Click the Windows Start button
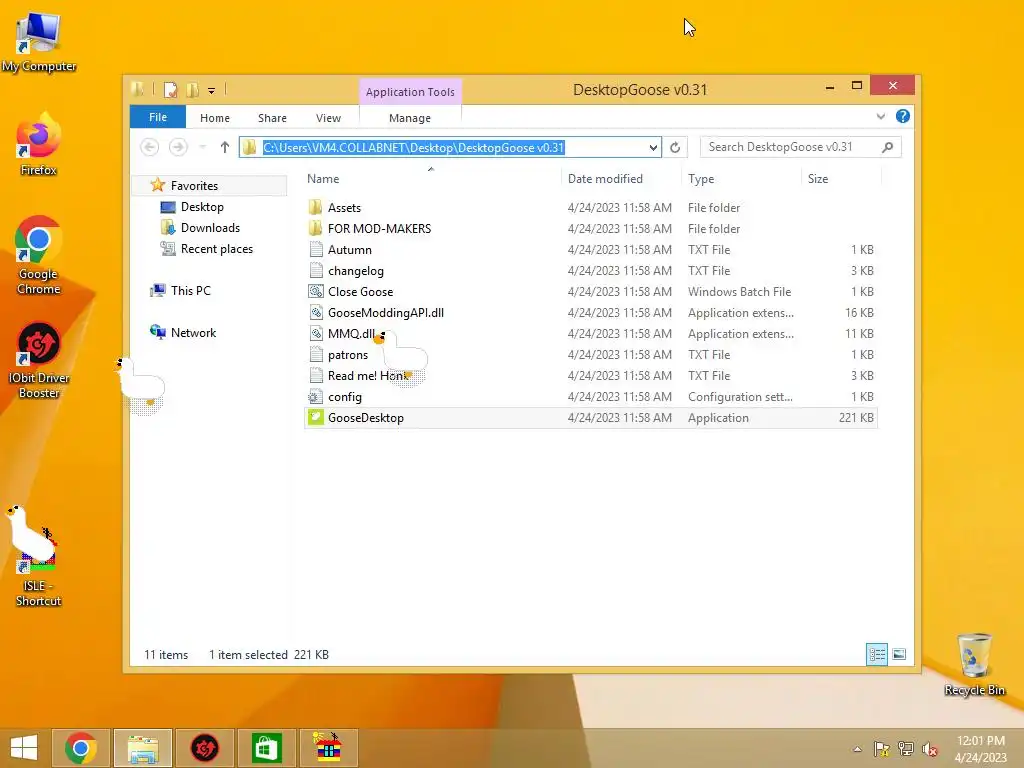This screenshot has width=1024, height=768. coord(24,748)
